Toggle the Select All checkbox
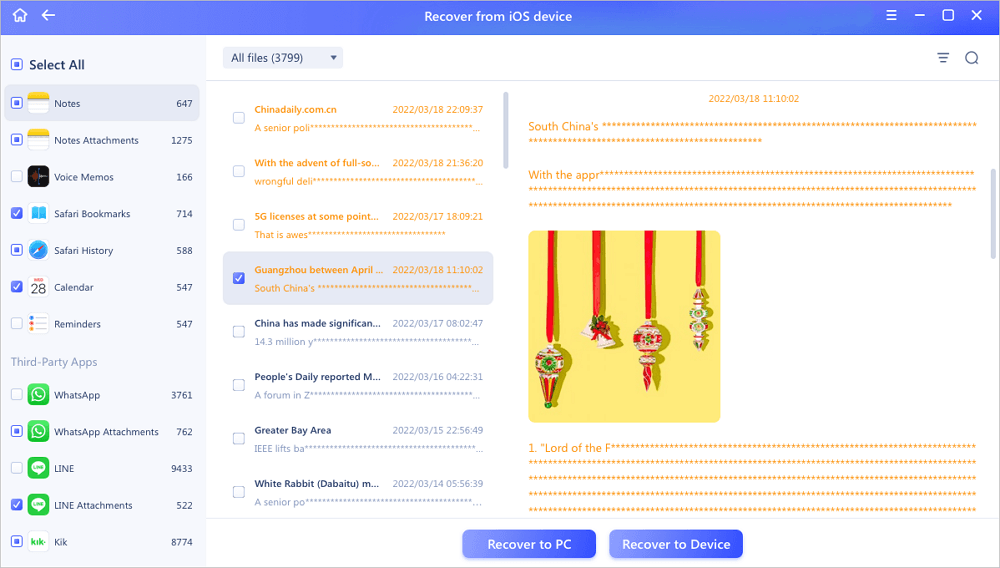The image size is (1000, 568). (x=17, y=64)
